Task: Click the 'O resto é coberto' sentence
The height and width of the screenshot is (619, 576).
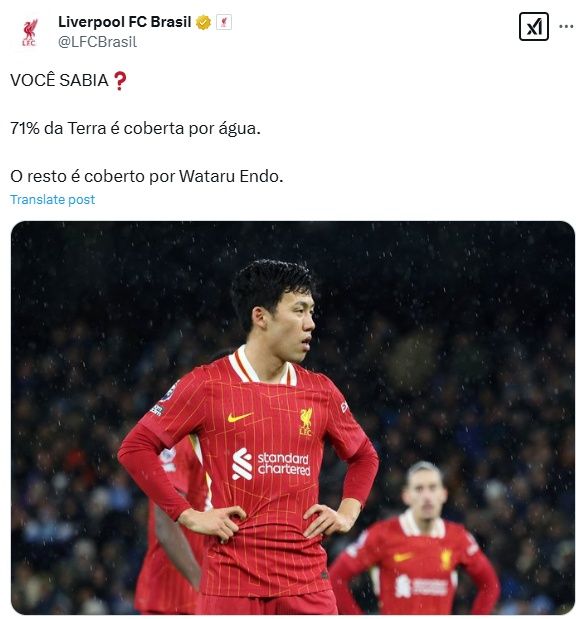Action: point(147,176)
